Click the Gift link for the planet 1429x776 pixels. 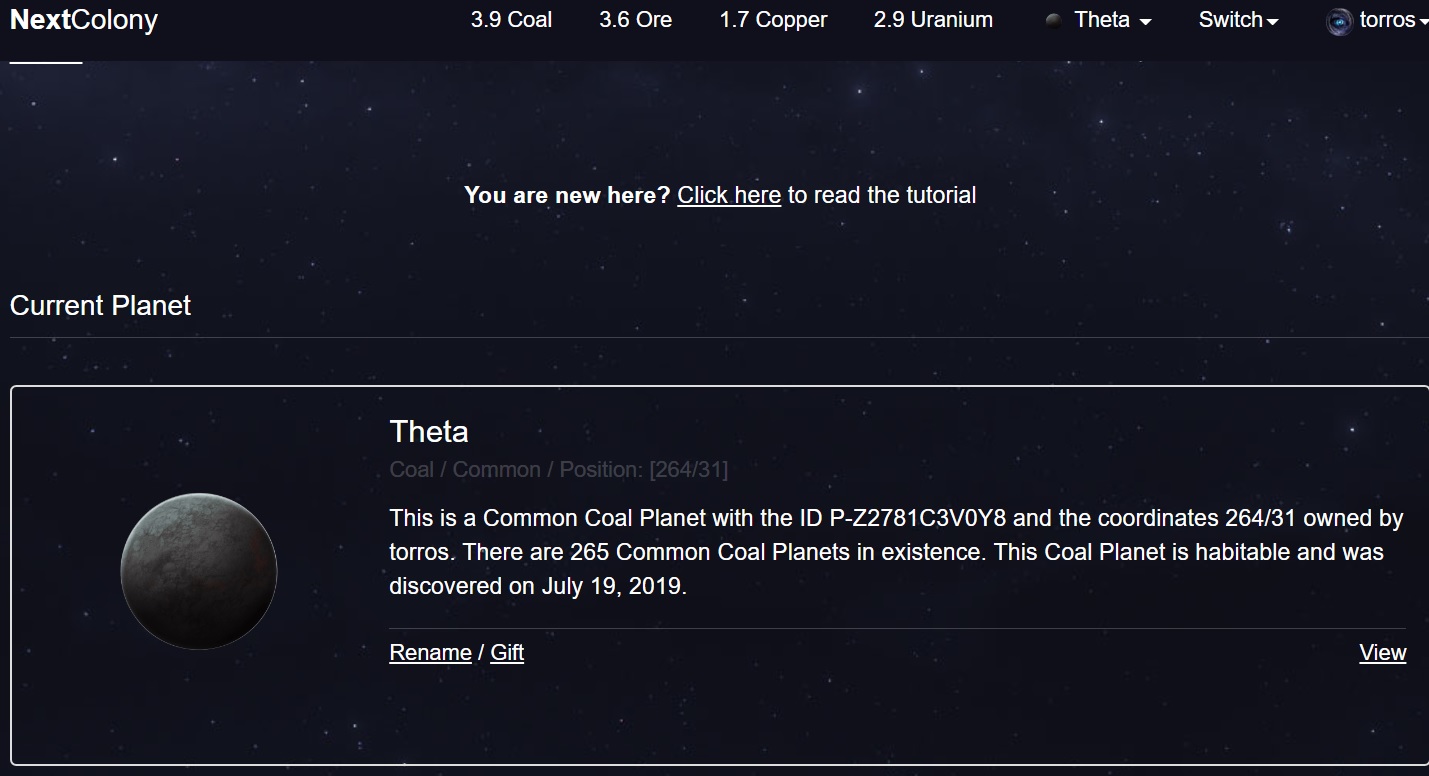(x=507, y=653)
